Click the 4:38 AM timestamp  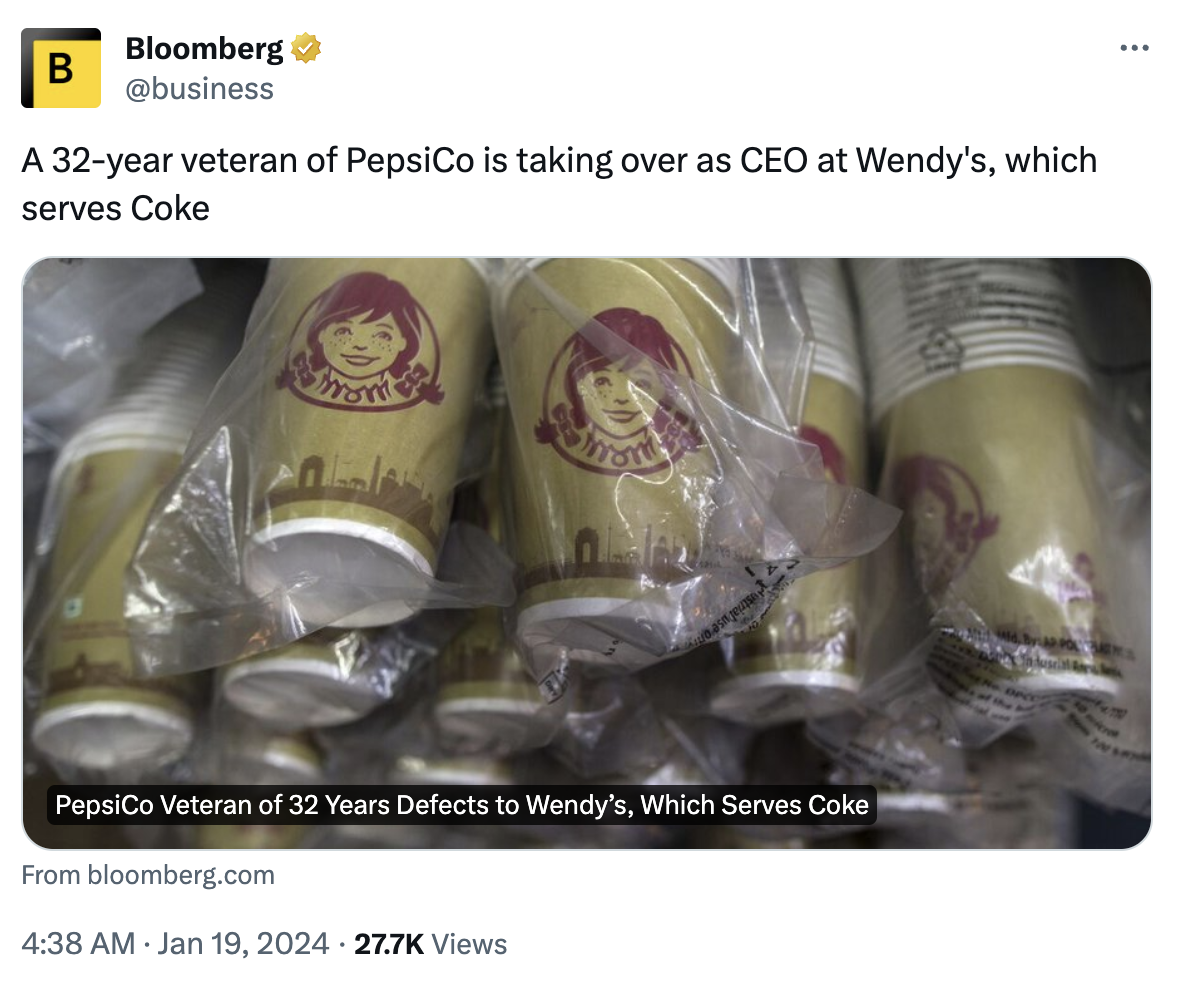78,943
